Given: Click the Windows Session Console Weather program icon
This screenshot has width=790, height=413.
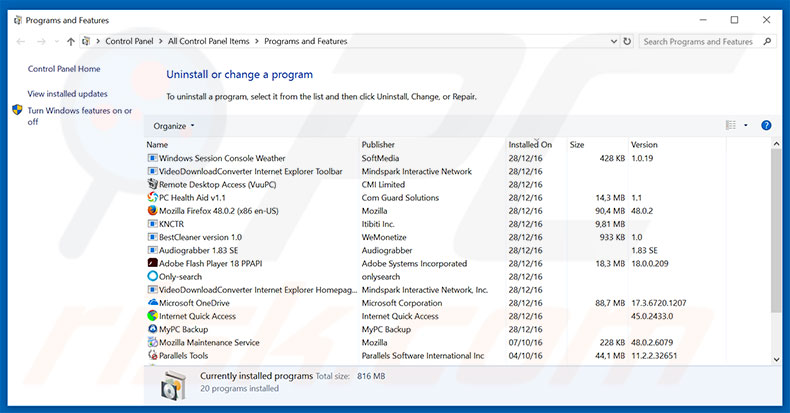Looking at the screenshot, I should pos(152,158).
